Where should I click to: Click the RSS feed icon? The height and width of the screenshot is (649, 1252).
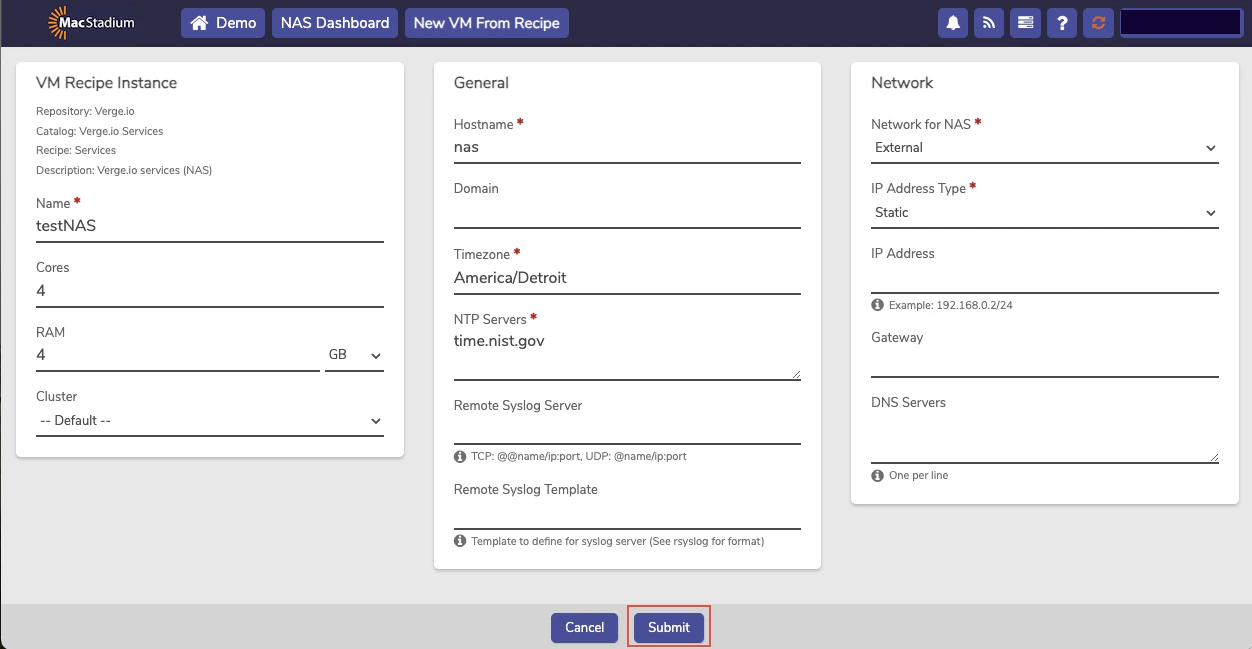point(989,22)
